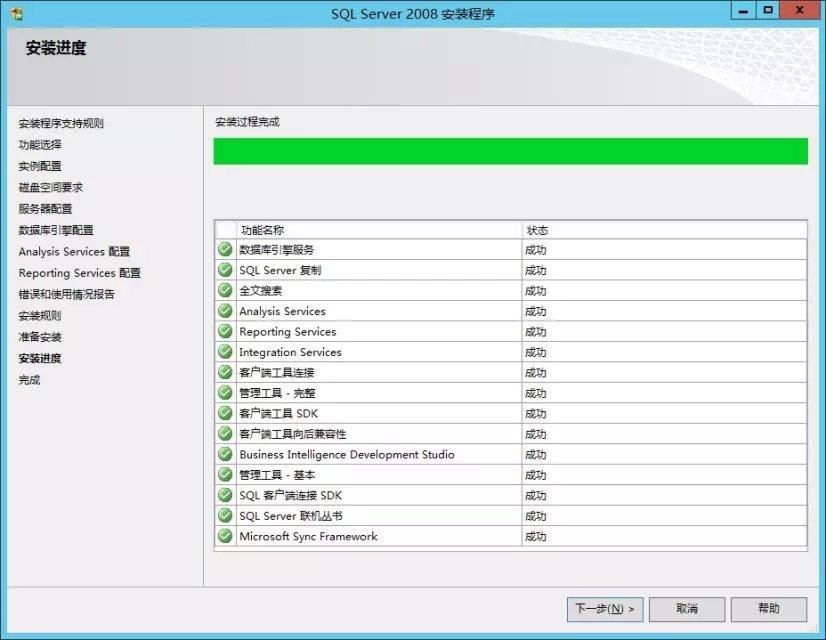This screenshot has width=826, height=640.
Task: Select 准备安装 step in sidebar
Action: [40, 337]
